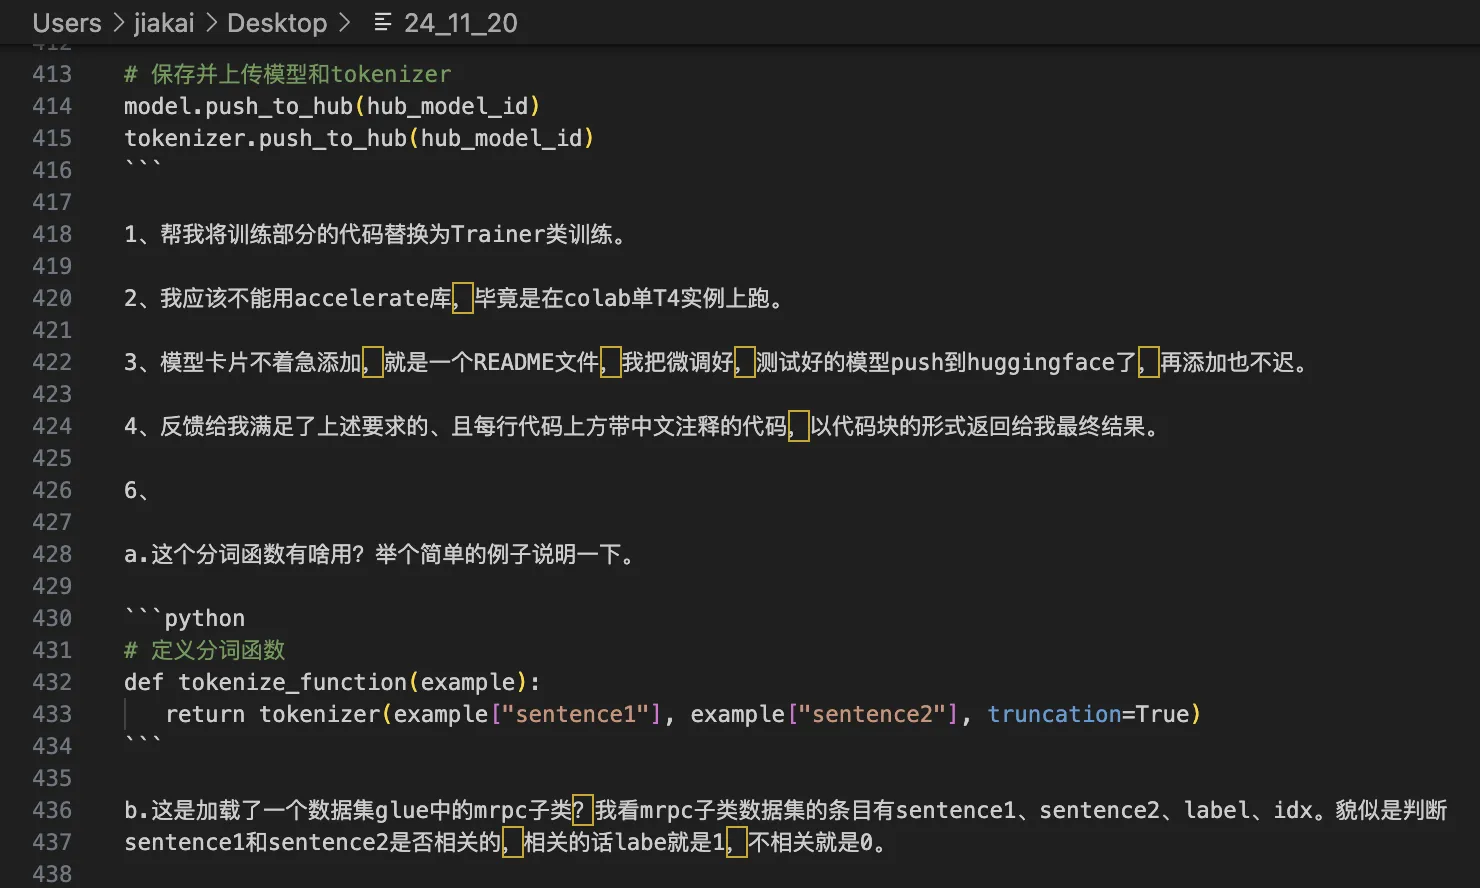Viewport: 1480px width, 888px height.
Task: Click the word 'accelerate' on line 420
Action: pyautogui.click(x=362, y=298)
